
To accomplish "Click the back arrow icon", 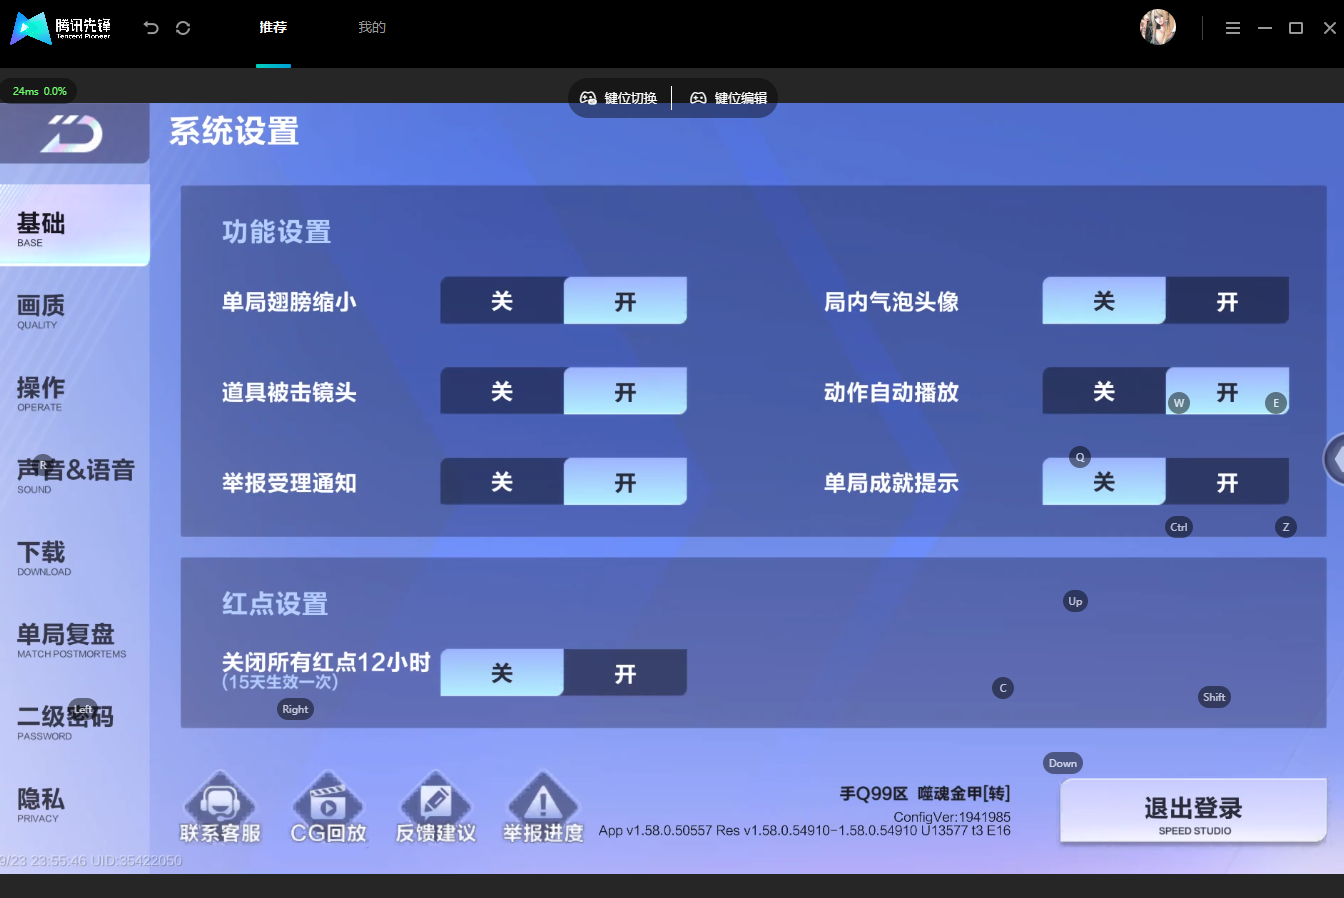I will click(151, 28).
